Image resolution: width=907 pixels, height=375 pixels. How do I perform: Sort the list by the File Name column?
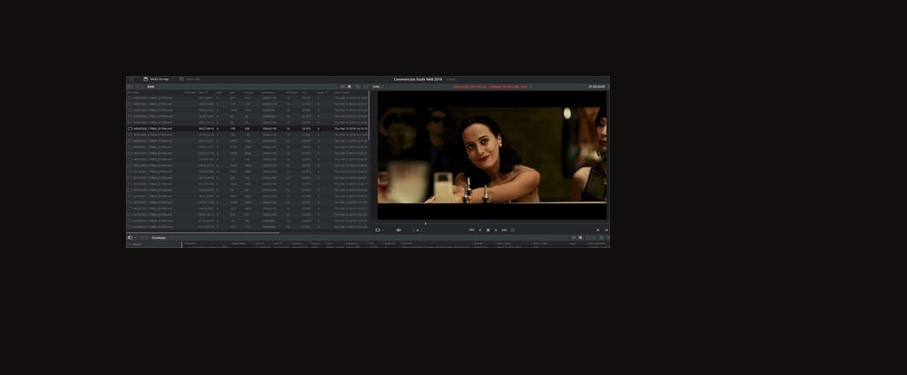coord(134,93)
